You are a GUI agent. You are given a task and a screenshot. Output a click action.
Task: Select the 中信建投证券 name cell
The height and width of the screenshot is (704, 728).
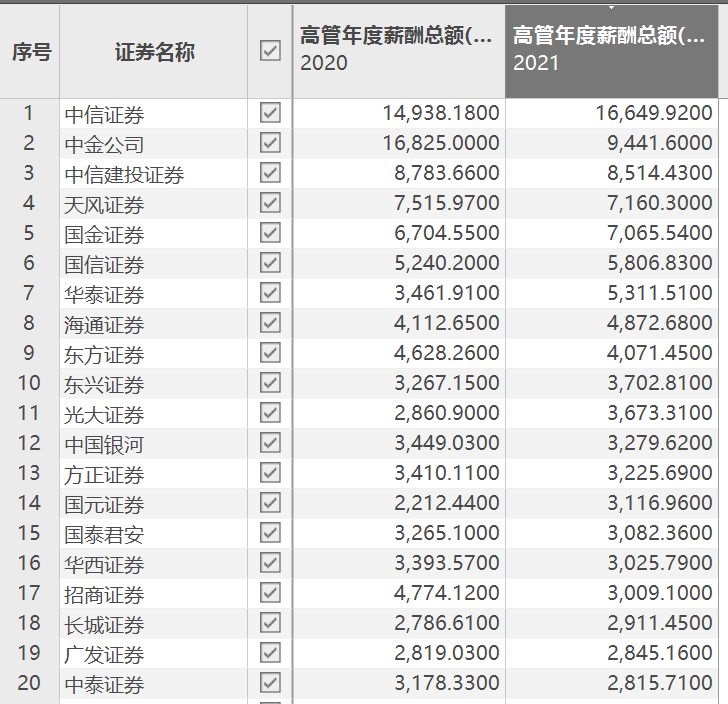pyautogui.click(x=153, y=173)
